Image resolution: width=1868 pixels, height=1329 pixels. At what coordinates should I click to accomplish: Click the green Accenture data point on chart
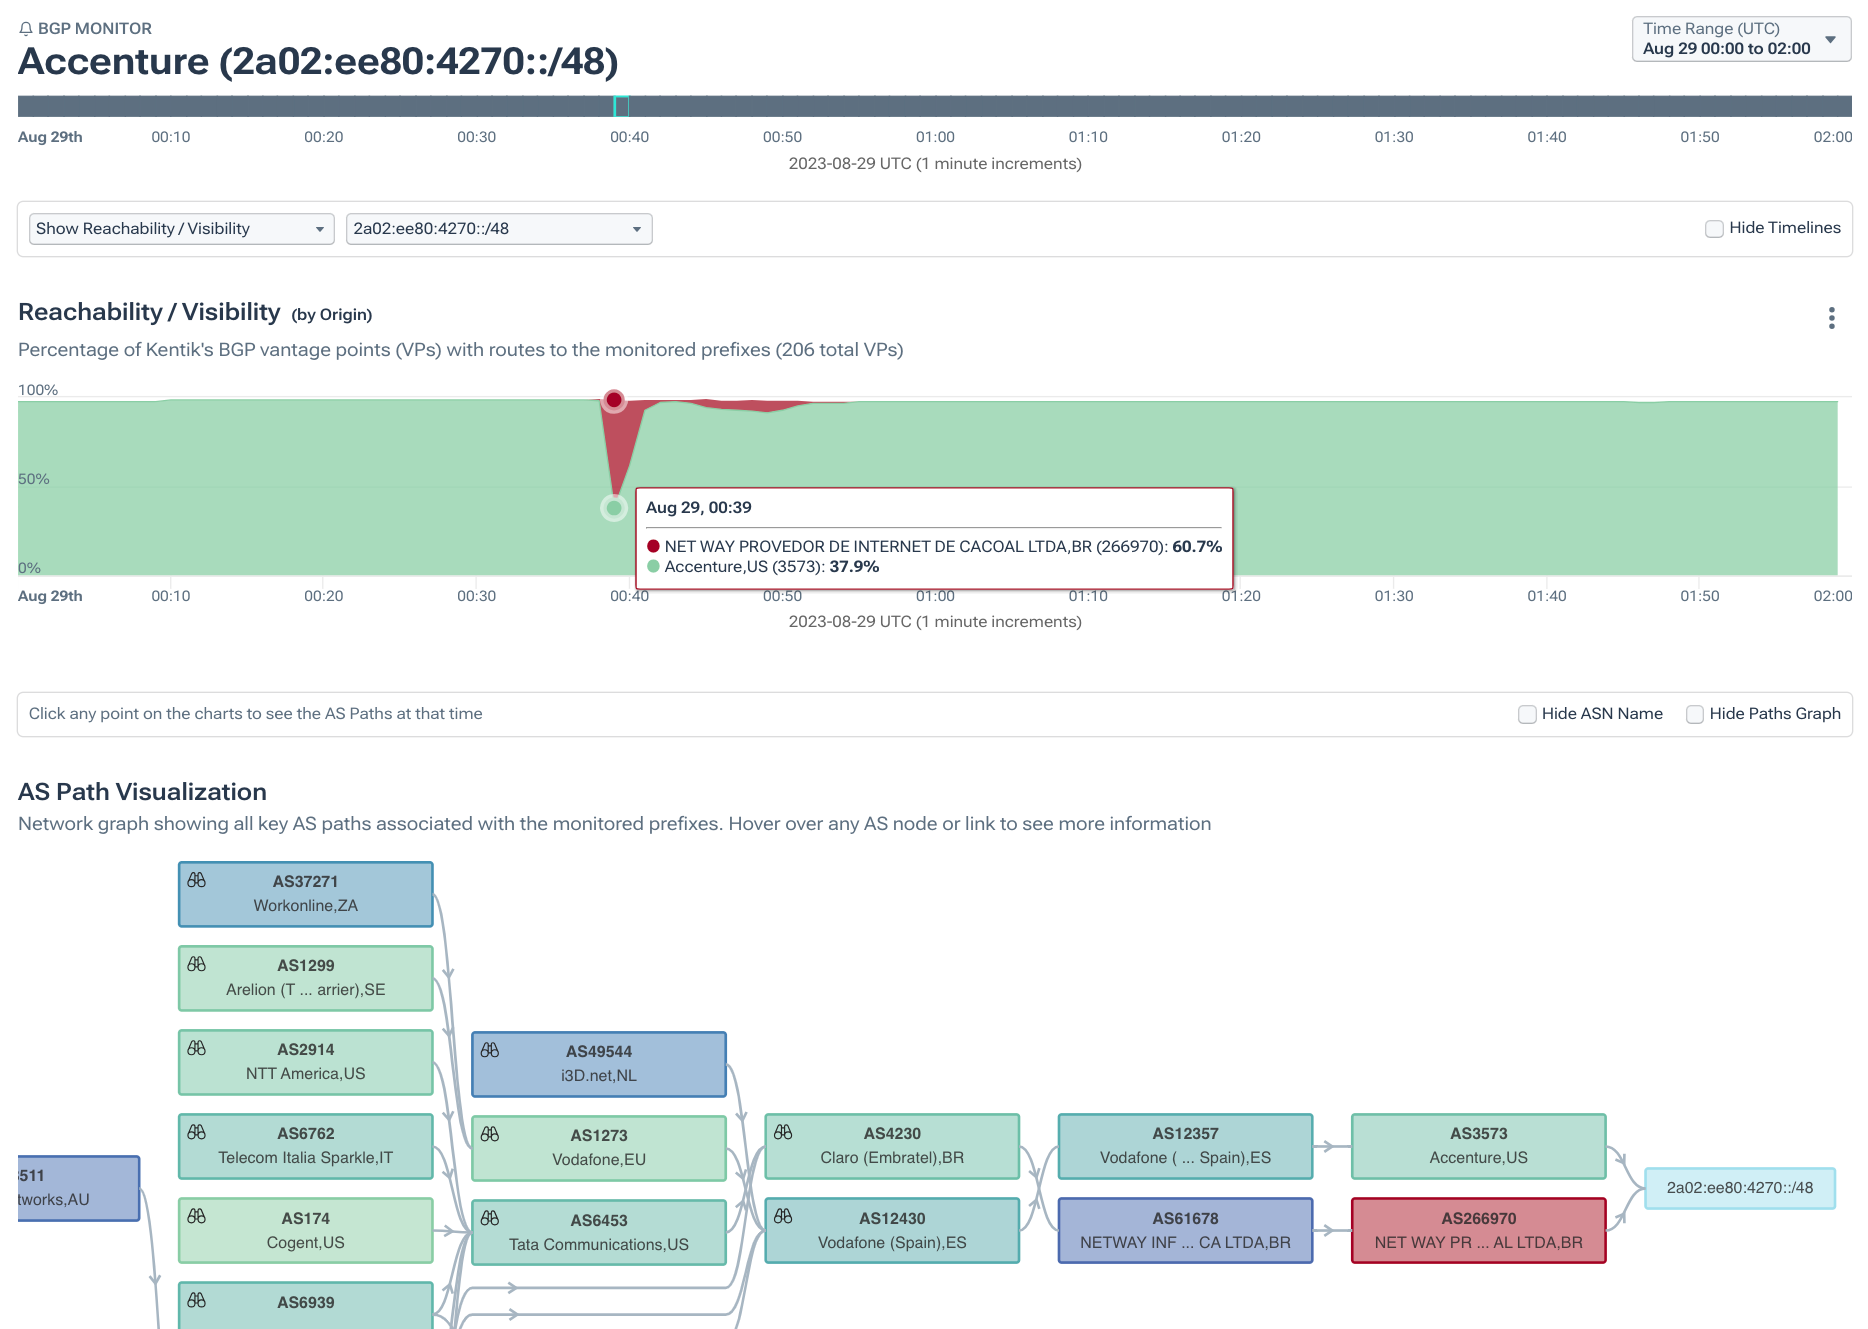(614, 508)
